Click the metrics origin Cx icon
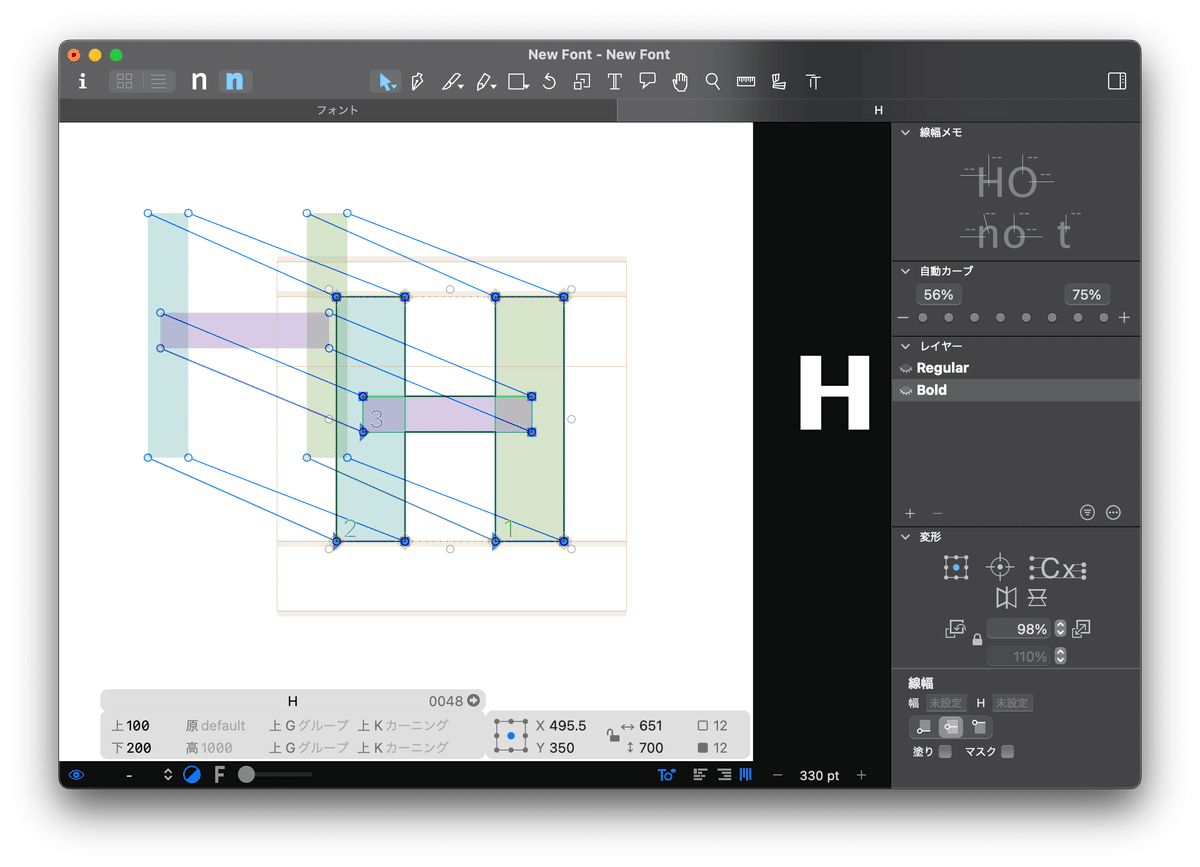Viewport: 1200px width, 867px height. pyautogui.click(x=1058, y=569)
